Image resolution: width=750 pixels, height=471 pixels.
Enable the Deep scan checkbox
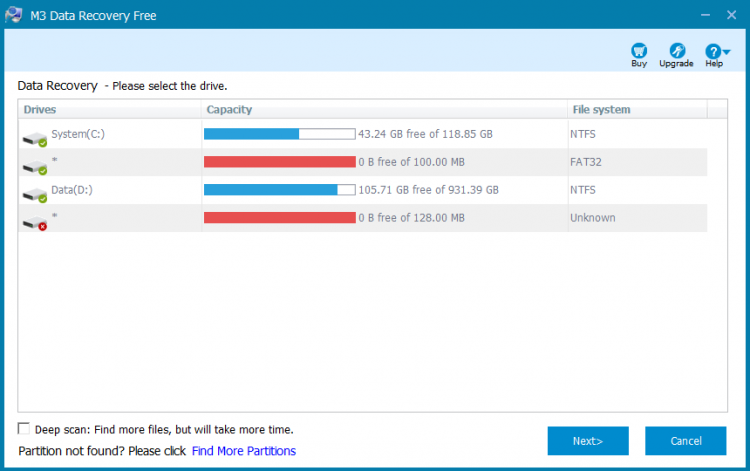(24, 429)
